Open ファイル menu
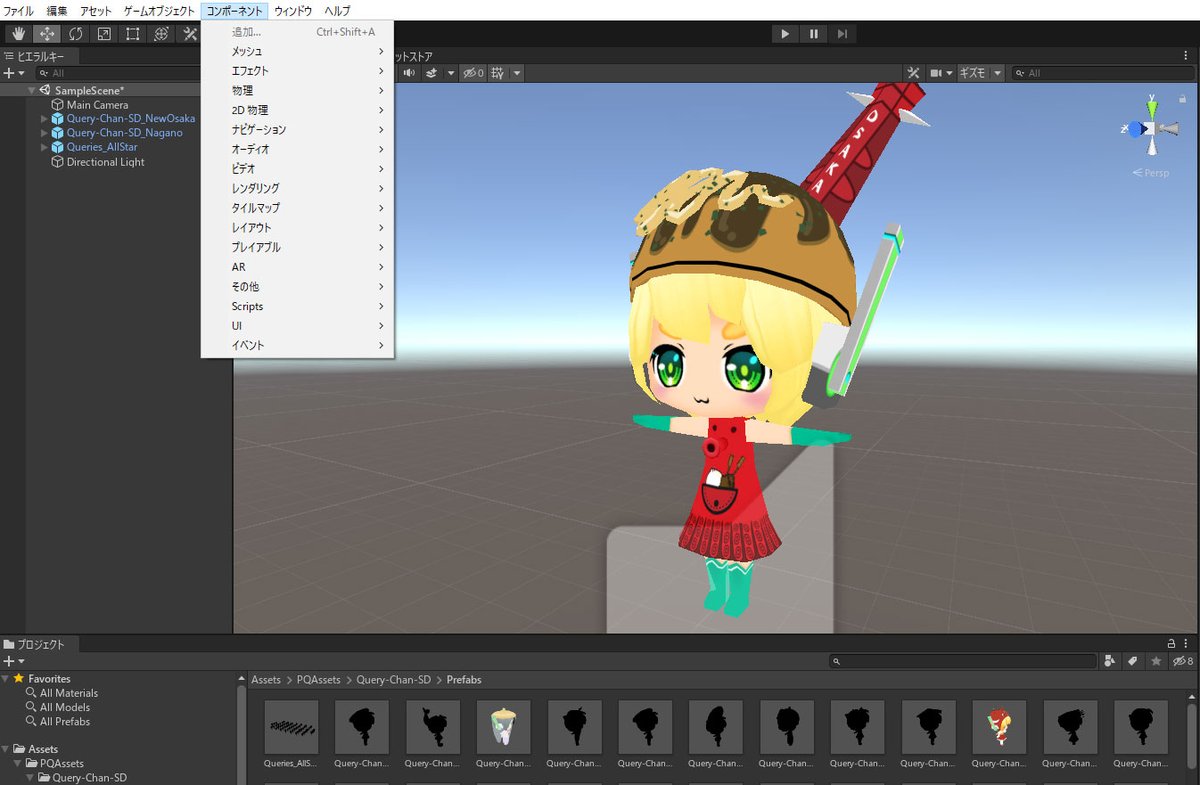 coord(20,10)
